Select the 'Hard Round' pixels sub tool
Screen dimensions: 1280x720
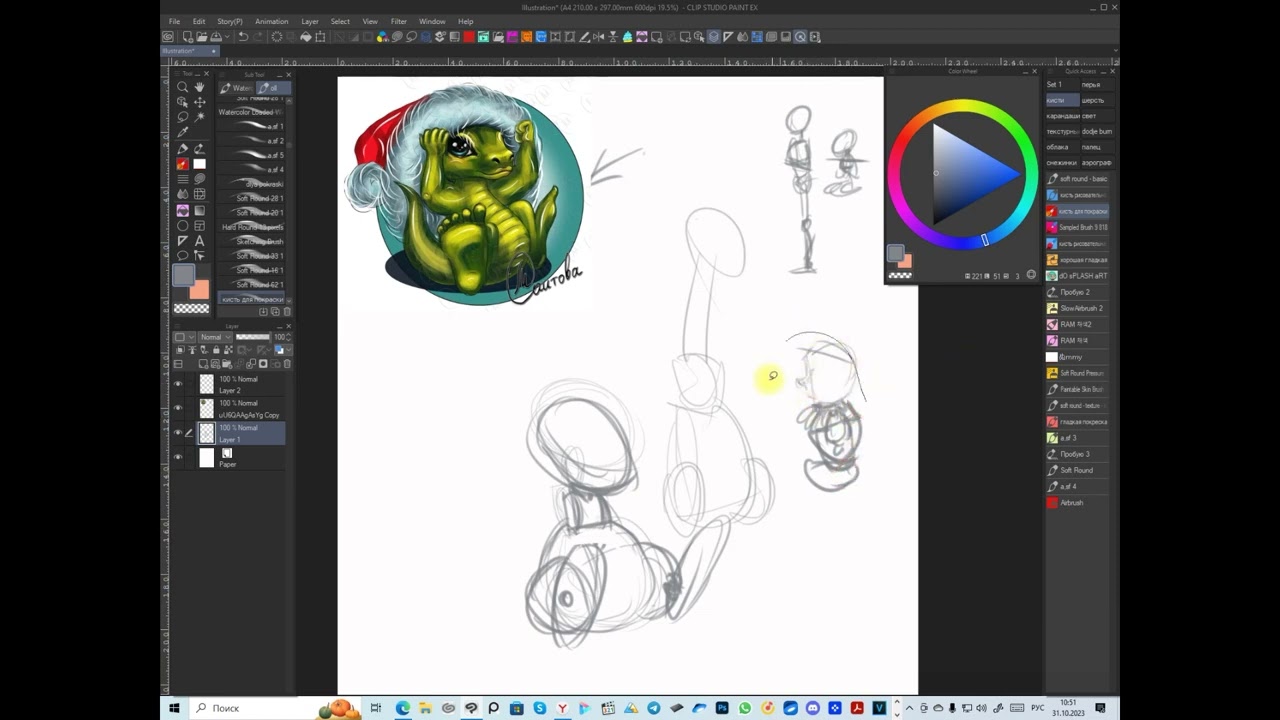(252, 227)
